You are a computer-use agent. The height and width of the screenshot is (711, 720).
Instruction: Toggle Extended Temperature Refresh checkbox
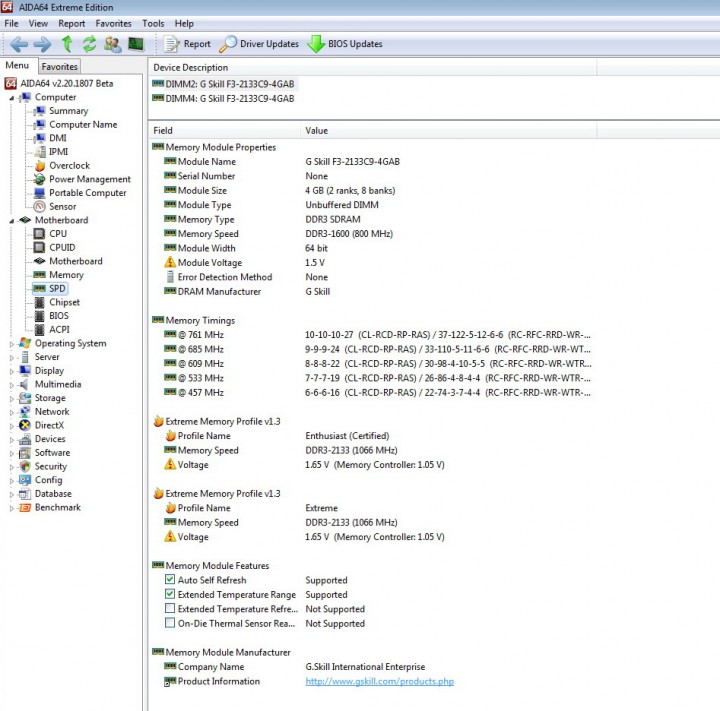pos(170,608)
